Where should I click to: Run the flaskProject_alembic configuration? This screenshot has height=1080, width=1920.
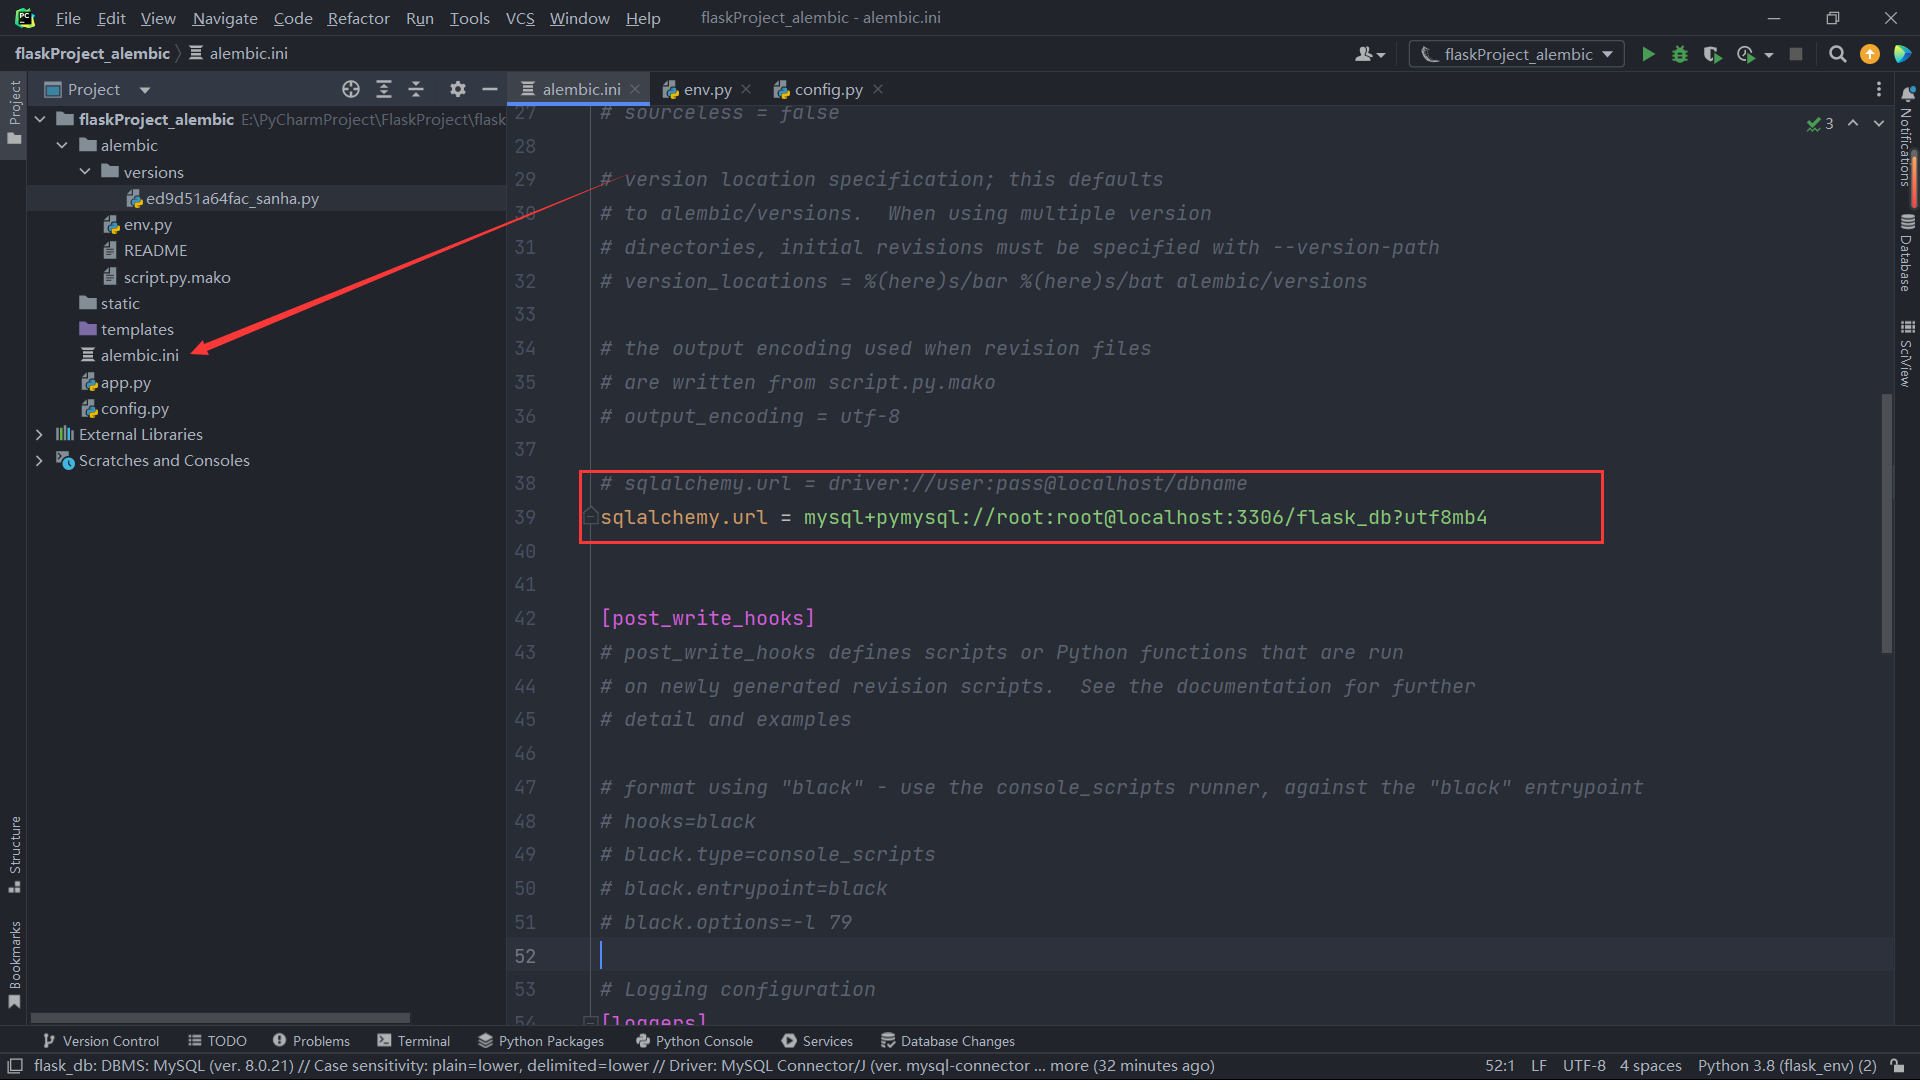coord(1648,54)
